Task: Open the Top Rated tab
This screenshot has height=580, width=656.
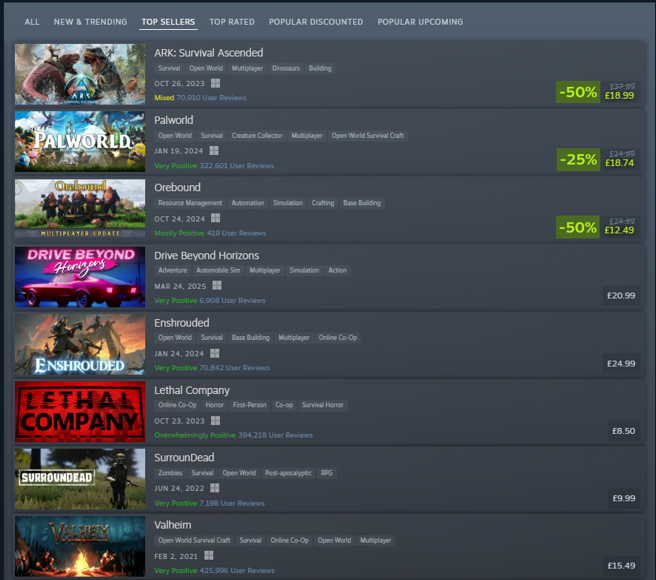Action: [232, 22]
